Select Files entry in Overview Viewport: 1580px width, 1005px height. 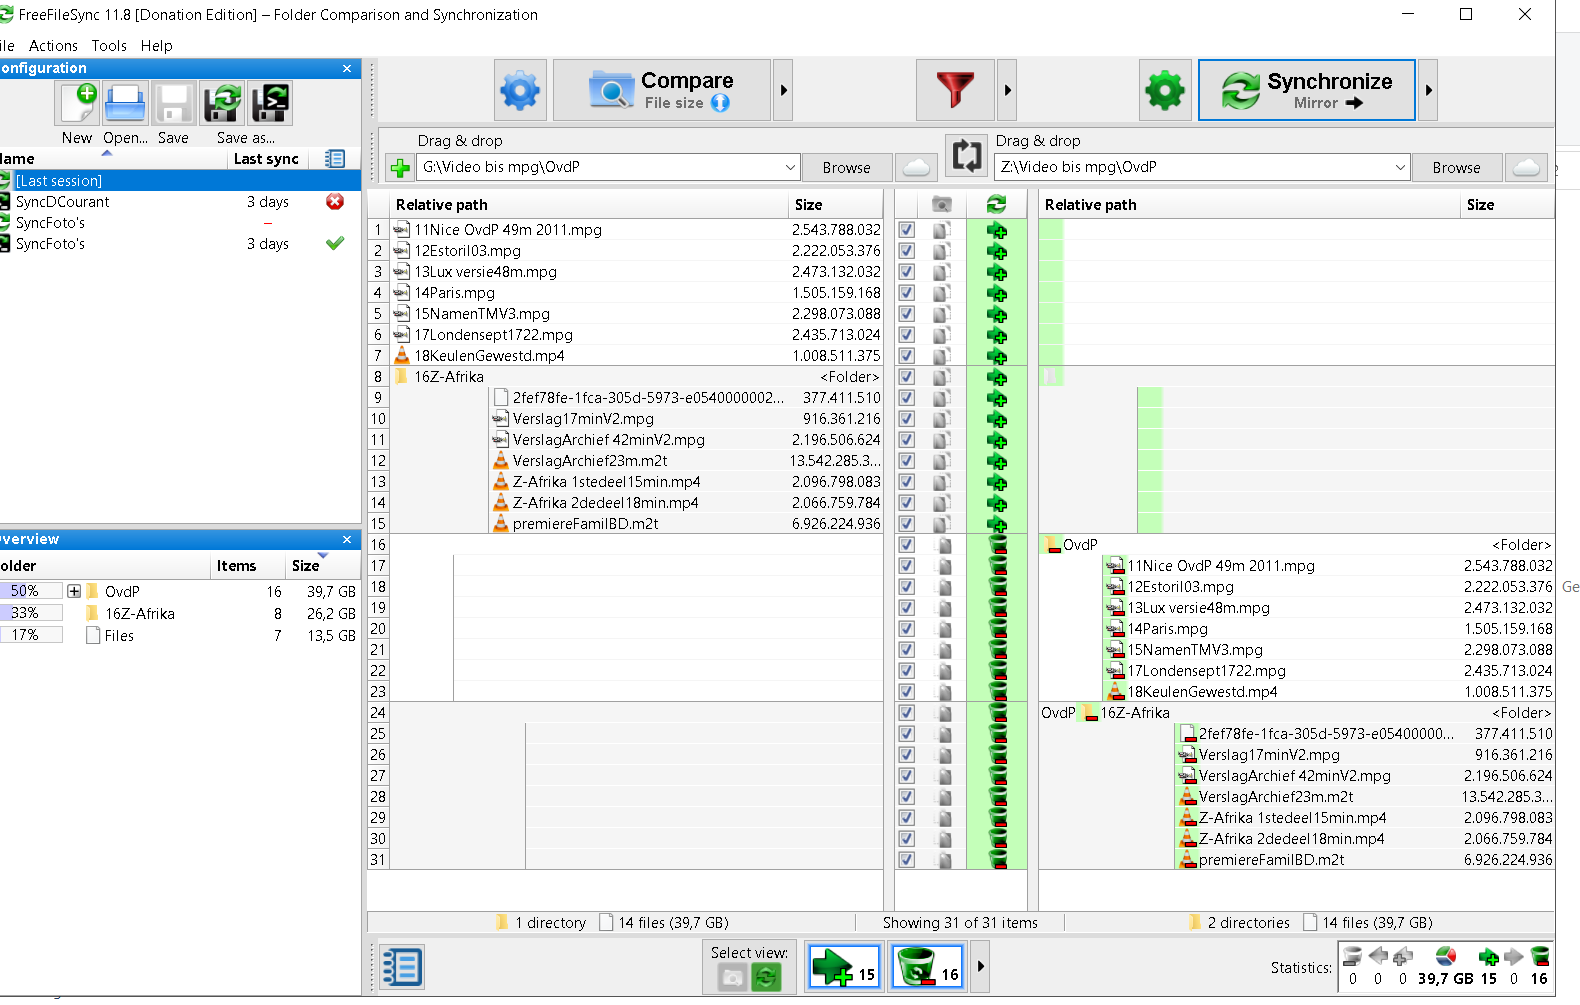point(119,636)
